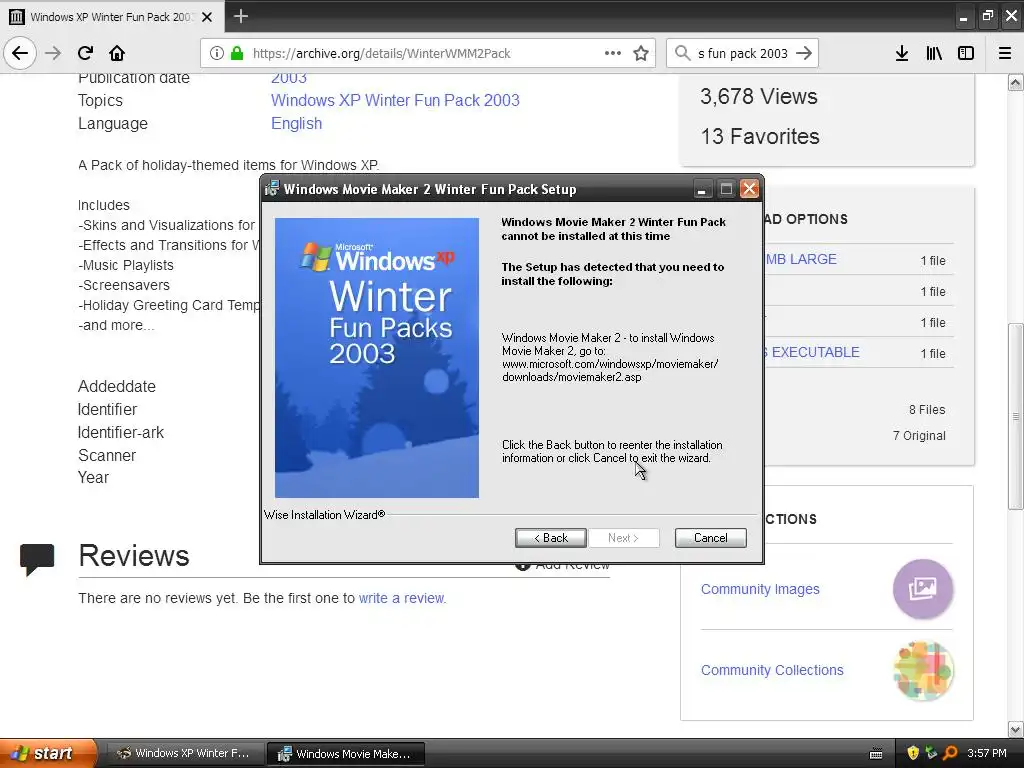This screenshot has width=1024, height=768.
Task: Open a new browser tab
Action: (240, 16)
